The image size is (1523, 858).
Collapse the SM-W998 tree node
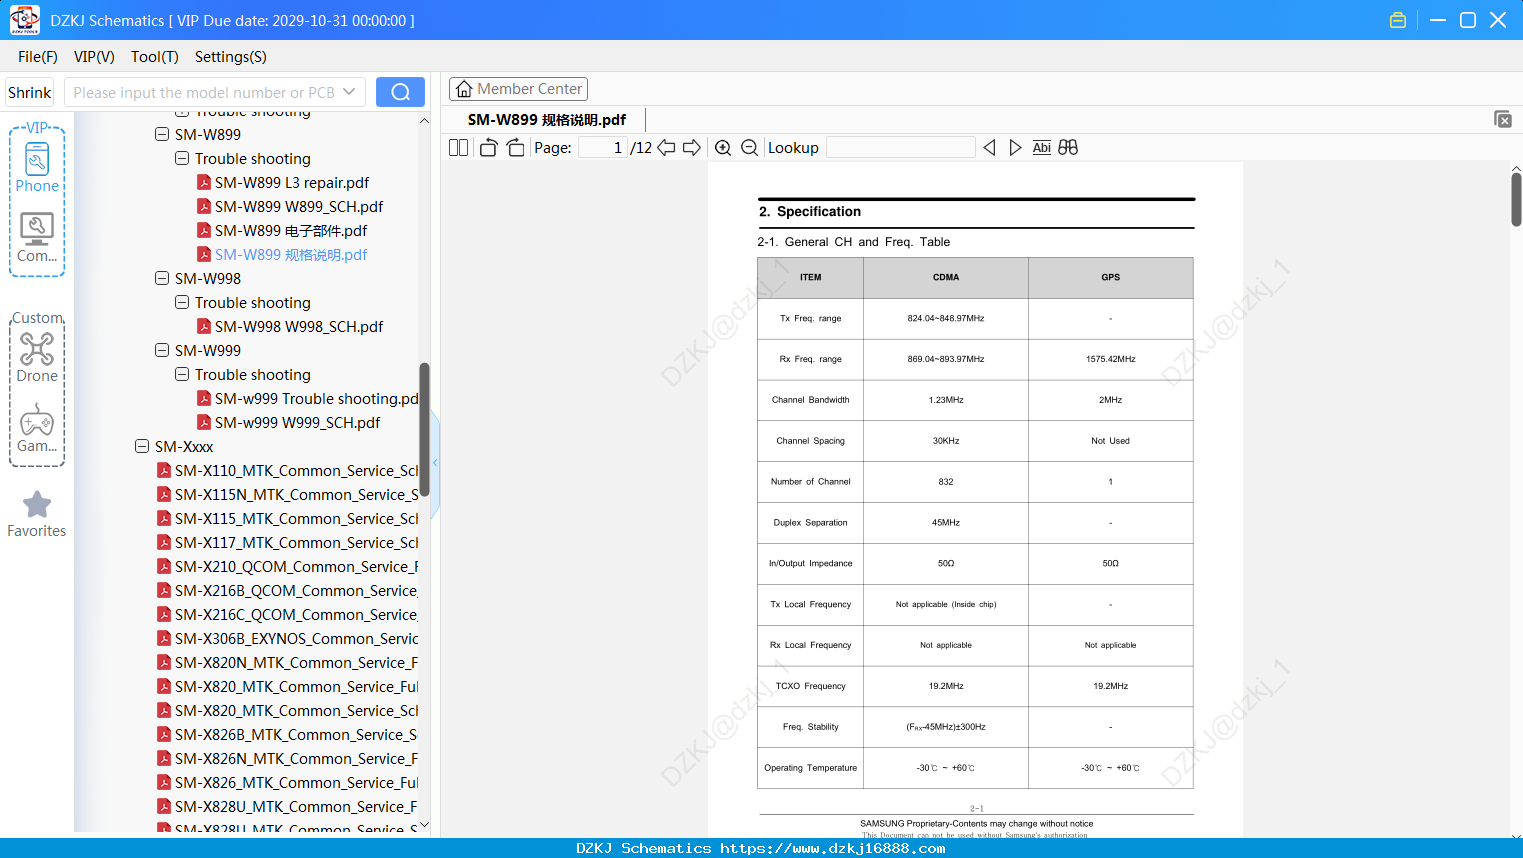click(x=162, y=278)
